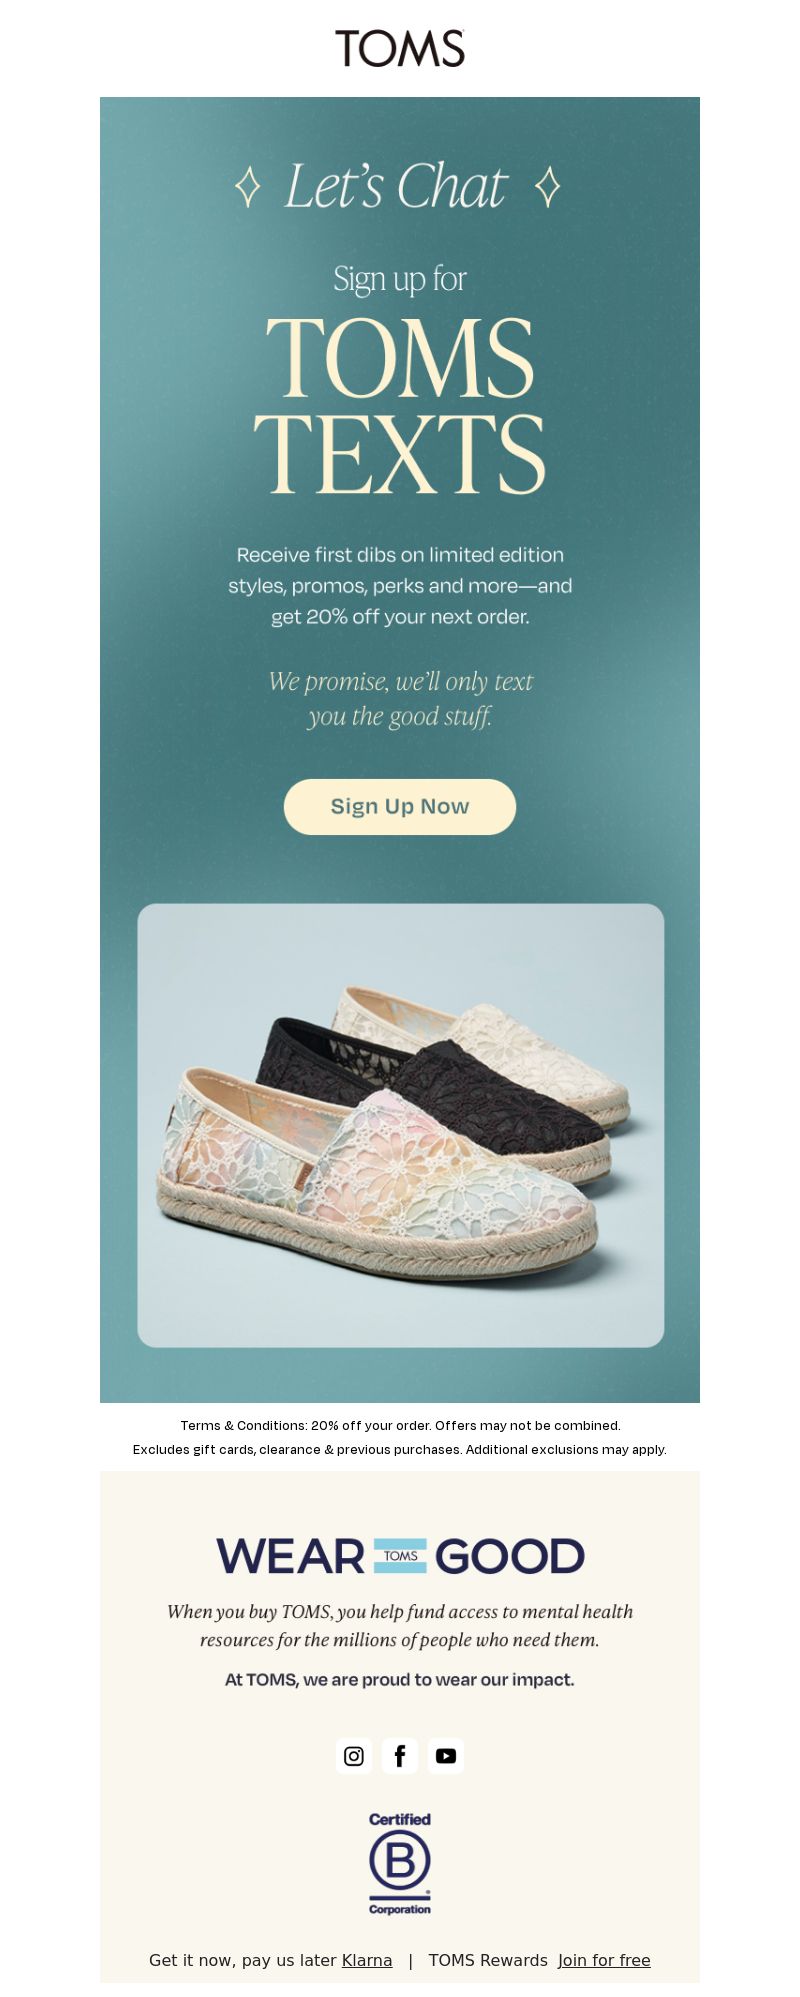
Task: Click the Let's Chat heading
Action: click(397, 187)
